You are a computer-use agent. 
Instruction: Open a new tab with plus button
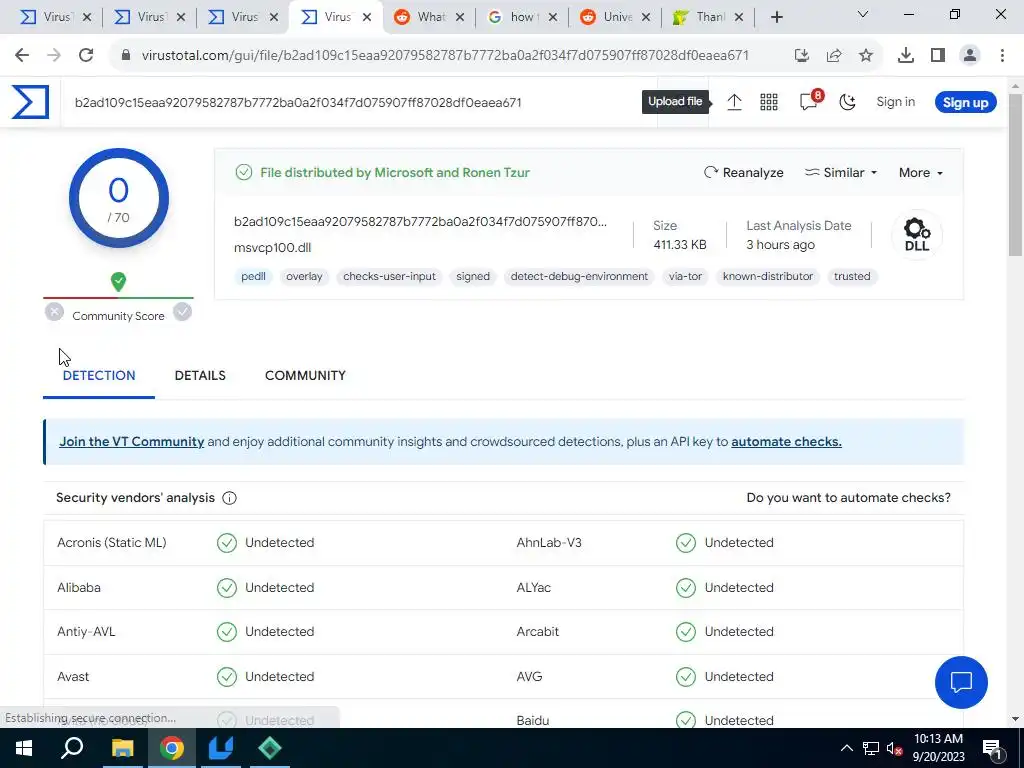point(776,18)
